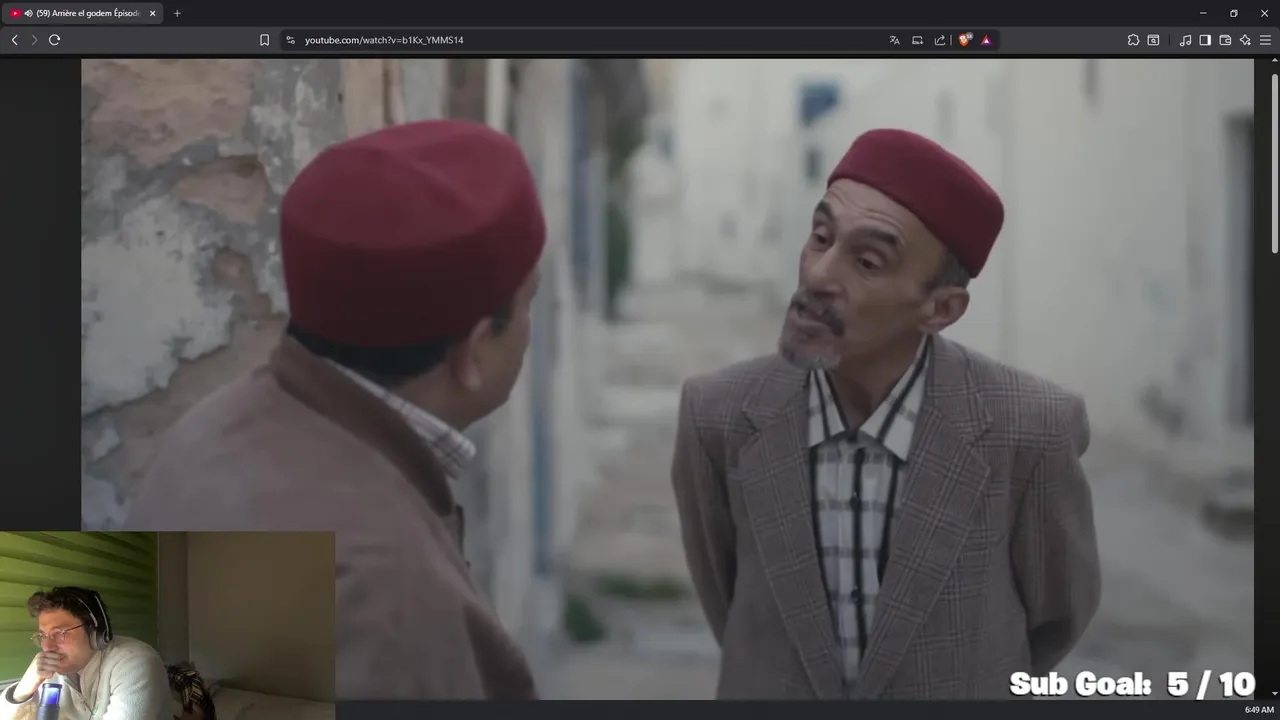The image size is (1280, 720).
Task: Open Brave Shields lion icon
Action: point(964,40)
